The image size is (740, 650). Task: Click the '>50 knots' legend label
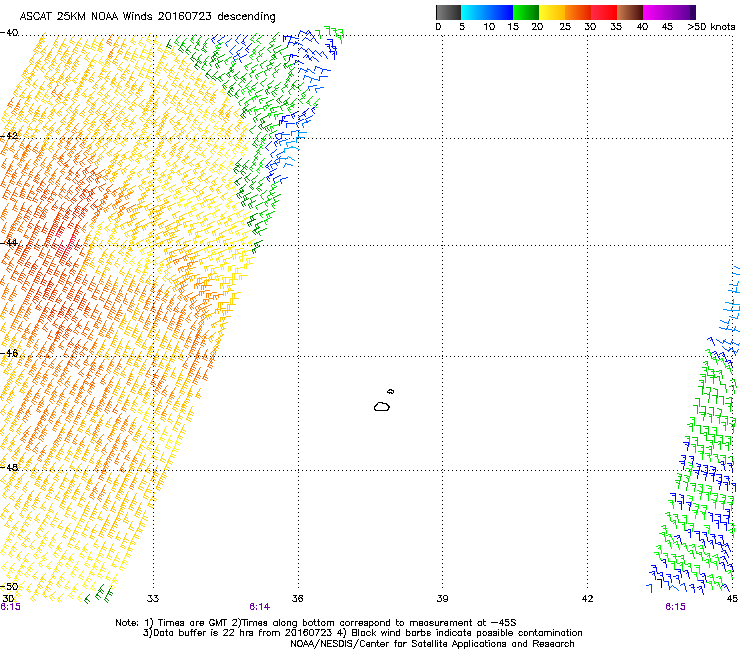coord(711,27)
